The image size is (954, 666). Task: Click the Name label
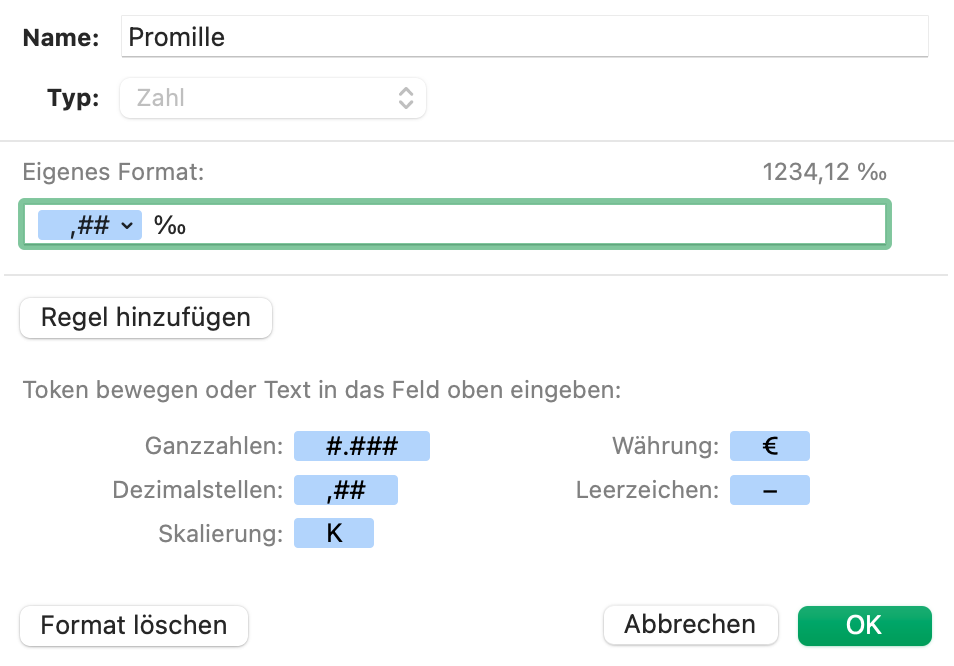tap(61, 38)
